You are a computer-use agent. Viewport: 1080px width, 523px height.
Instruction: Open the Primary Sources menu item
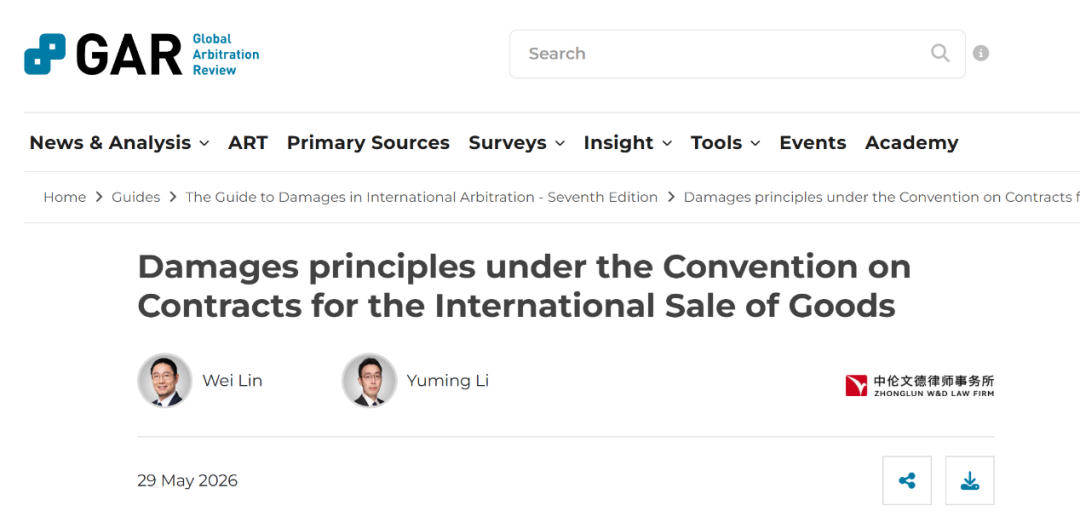(368, 143)
